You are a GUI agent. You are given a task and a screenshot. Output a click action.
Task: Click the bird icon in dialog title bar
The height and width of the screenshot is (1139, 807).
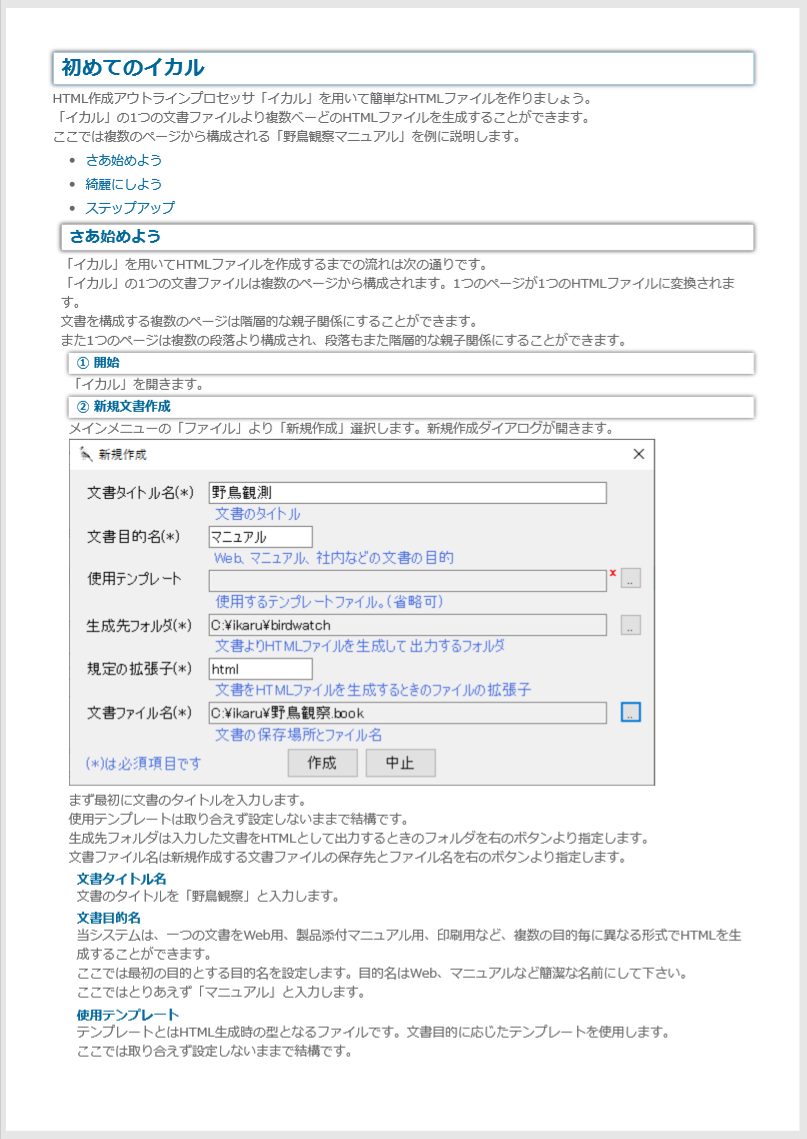pos(85,454)
